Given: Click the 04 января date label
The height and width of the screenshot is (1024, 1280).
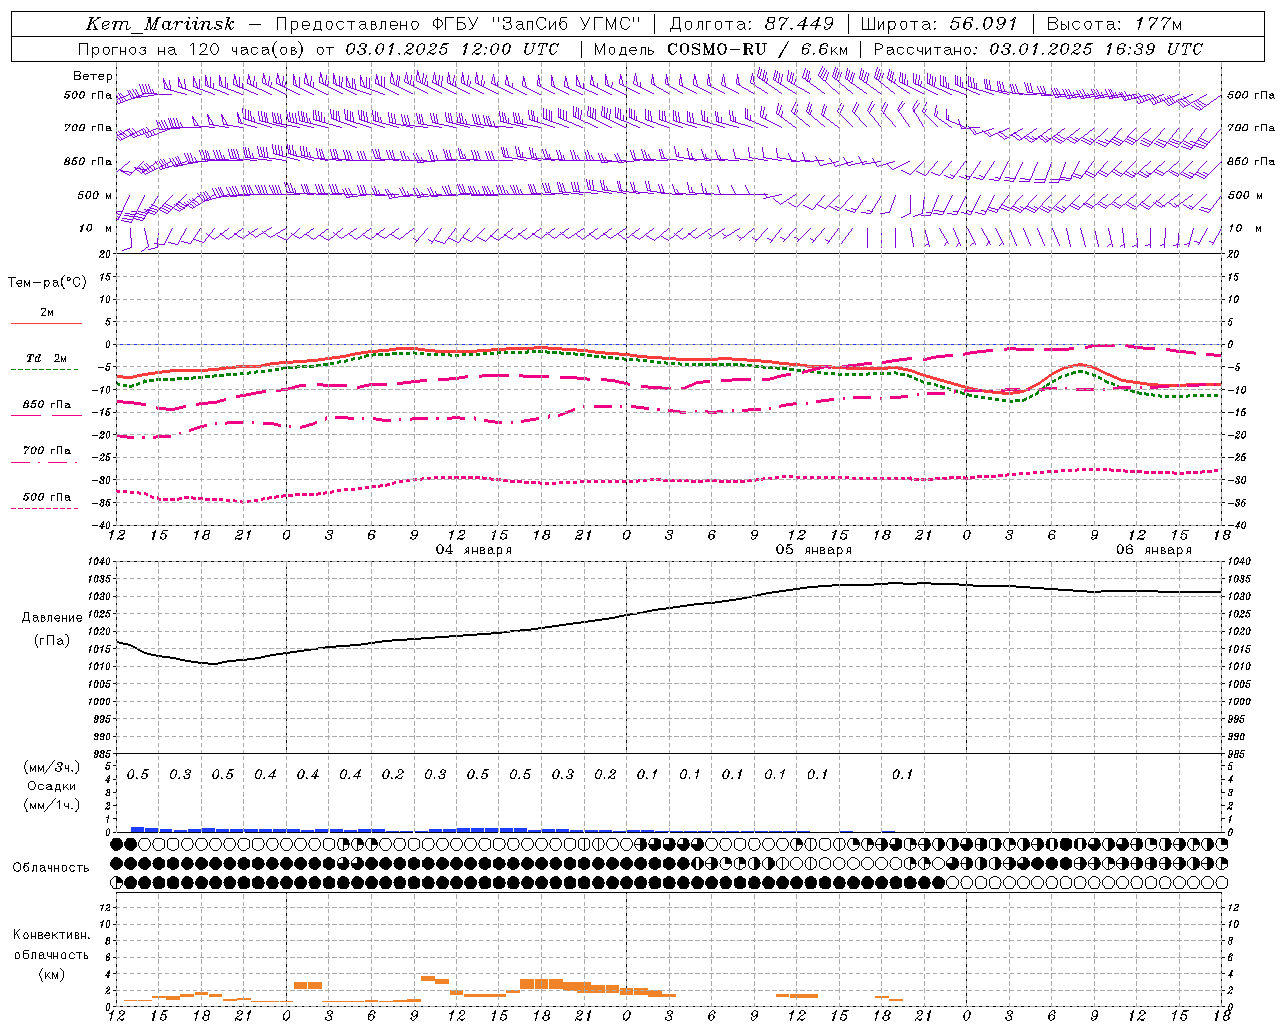Looking at the screenshot, I should coord(474,550).
